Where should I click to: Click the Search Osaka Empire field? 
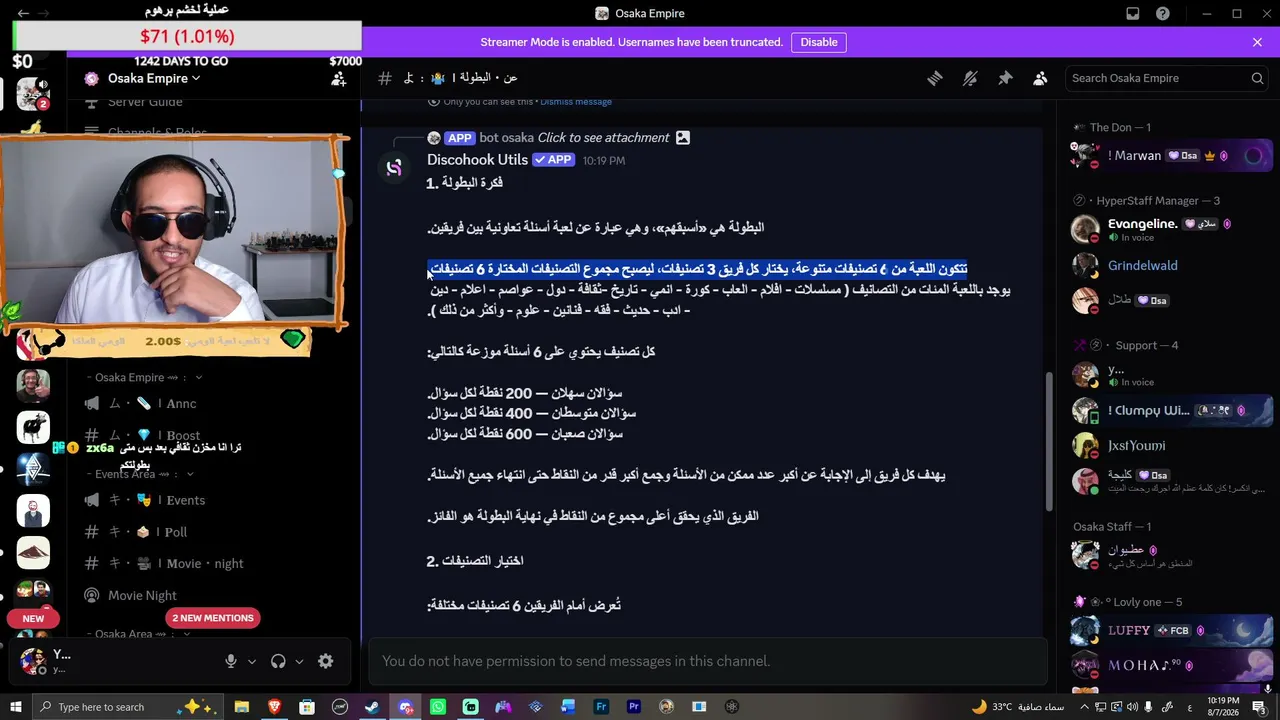coord(1168,78)
